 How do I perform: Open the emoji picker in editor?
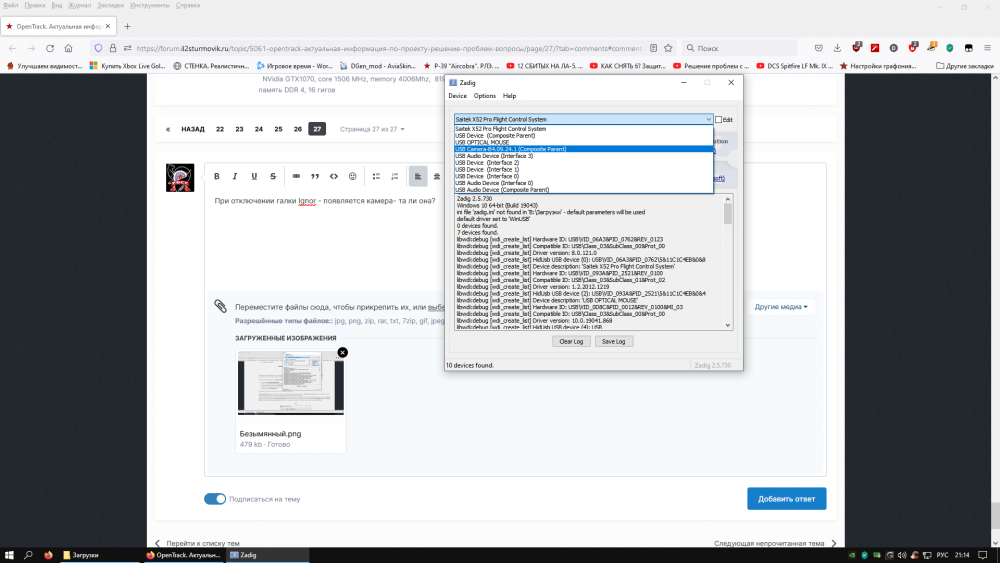coord(353,176)
